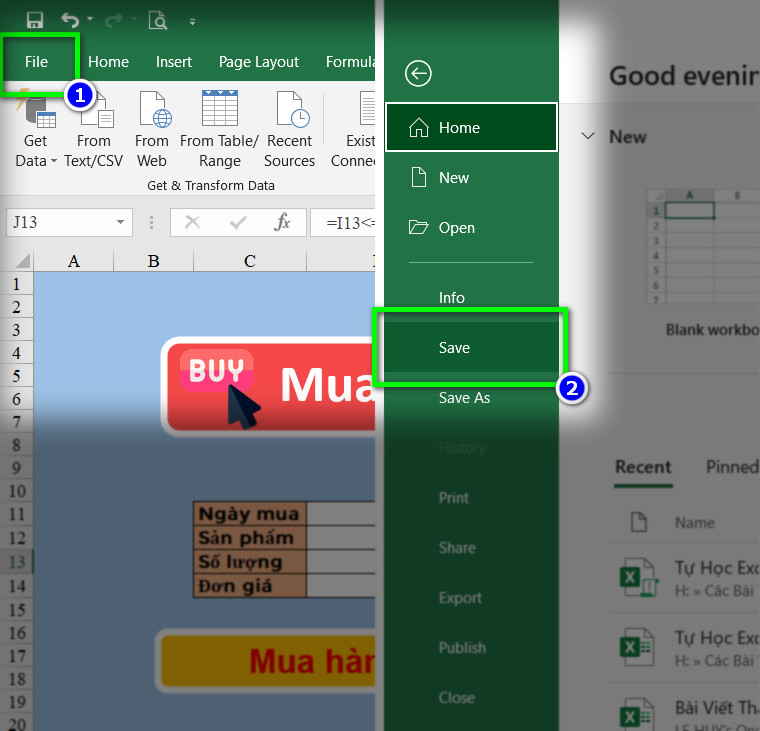The image size is (760, 731).
Task: Click the Existing Connections icon
Action: click(353, 130)
